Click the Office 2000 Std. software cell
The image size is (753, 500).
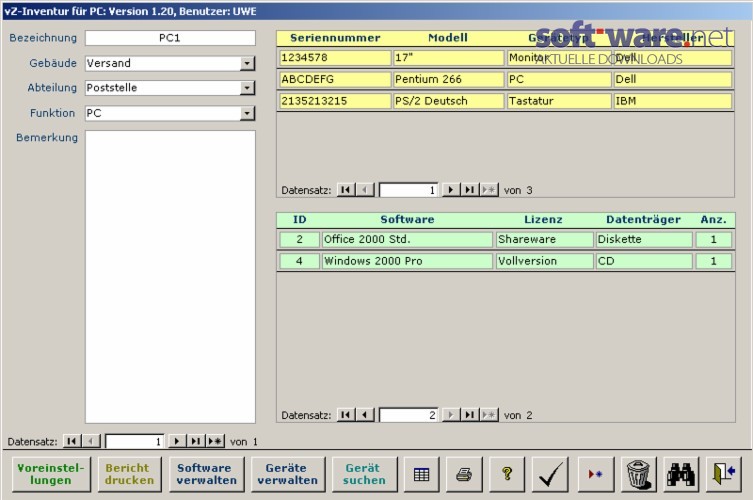point(407,239)
